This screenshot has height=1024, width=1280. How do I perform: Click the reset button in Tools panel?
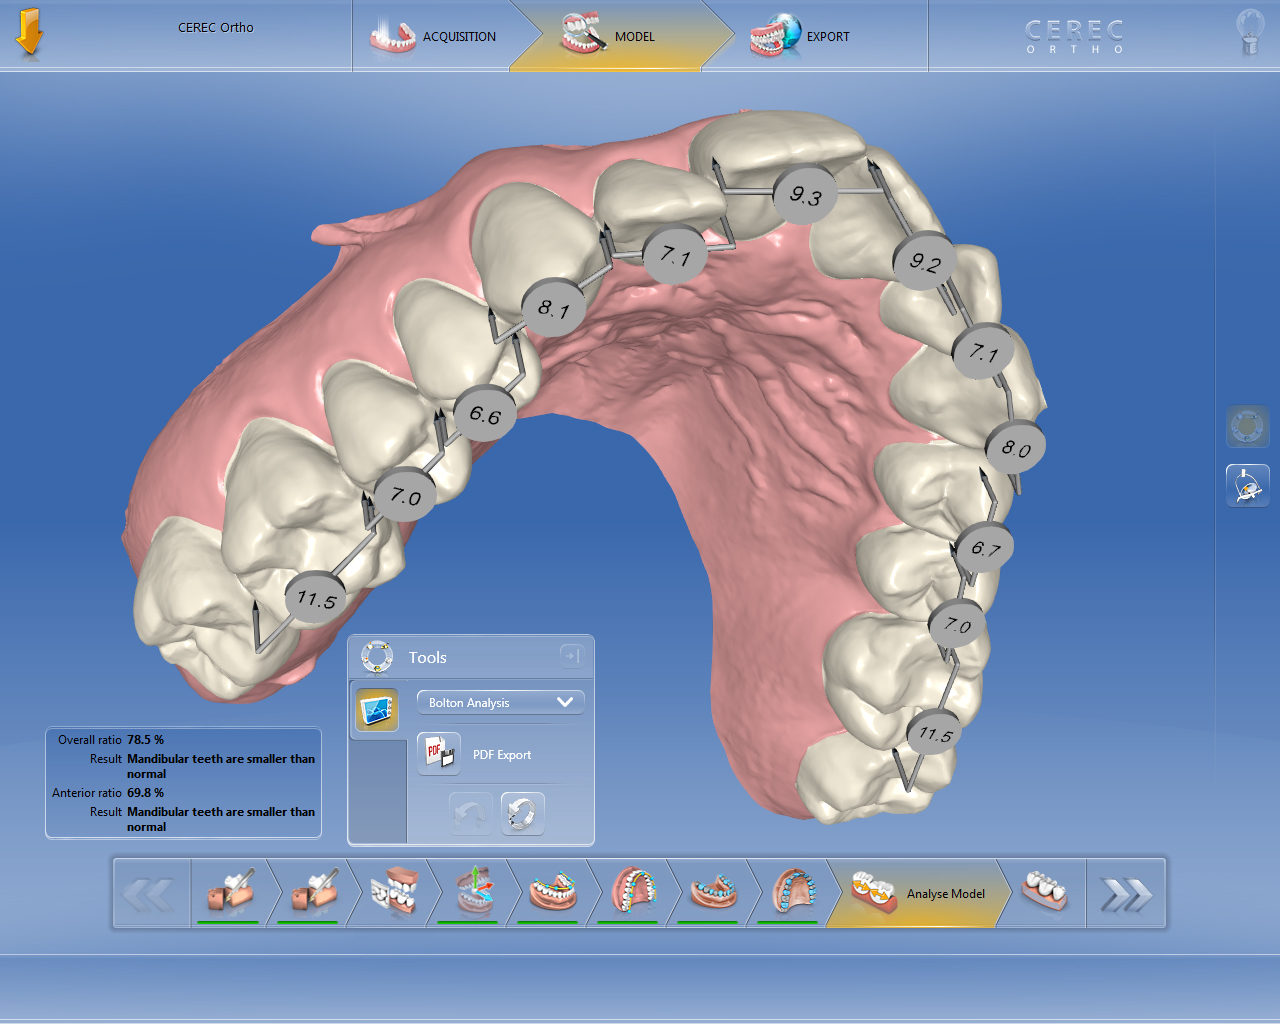522,813
